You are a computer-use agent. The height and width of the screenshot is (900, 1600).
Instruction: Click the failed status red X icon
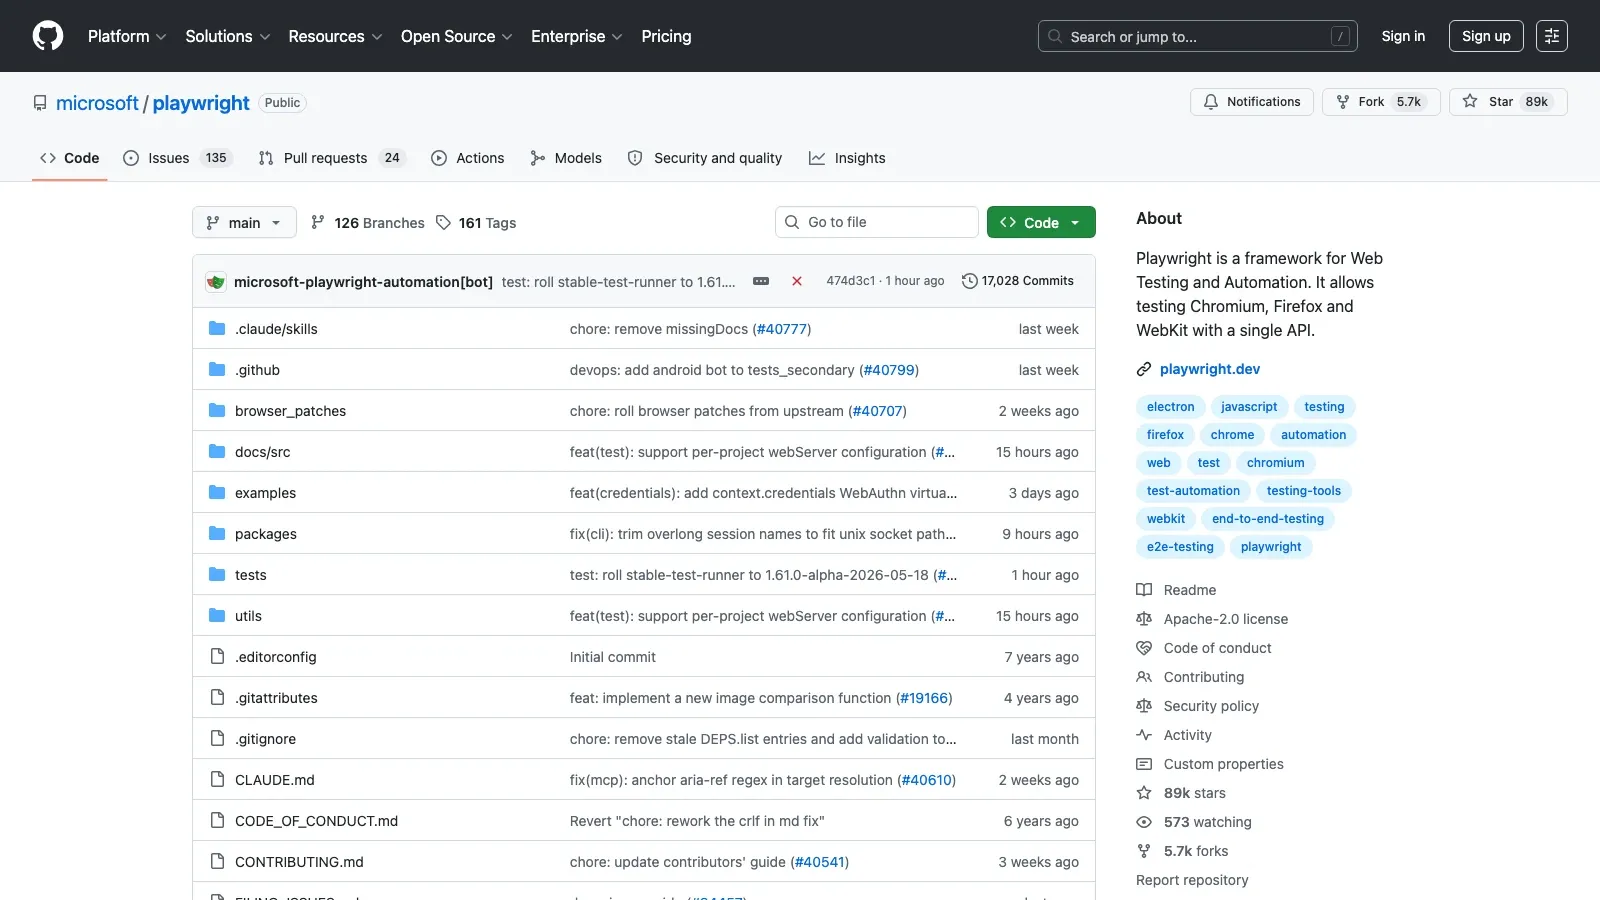click(797, 281)
